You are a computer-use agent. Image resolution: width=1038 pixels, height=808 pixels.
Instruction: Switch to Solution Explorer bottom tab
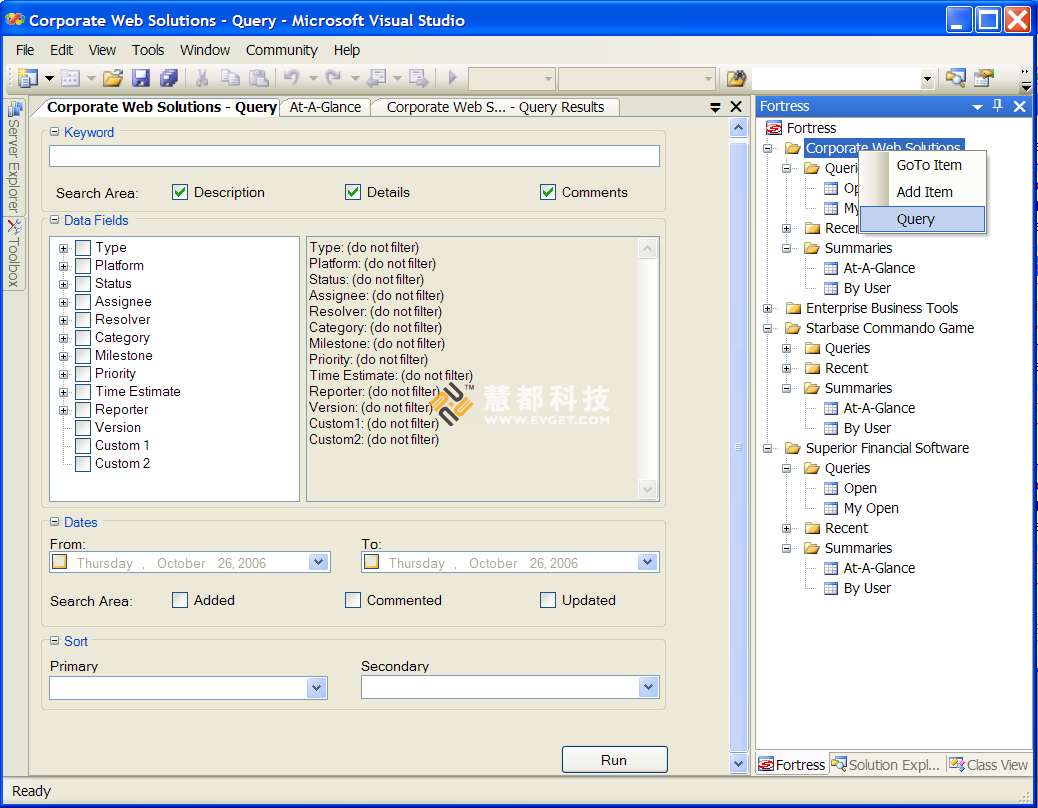click(886, 764)
